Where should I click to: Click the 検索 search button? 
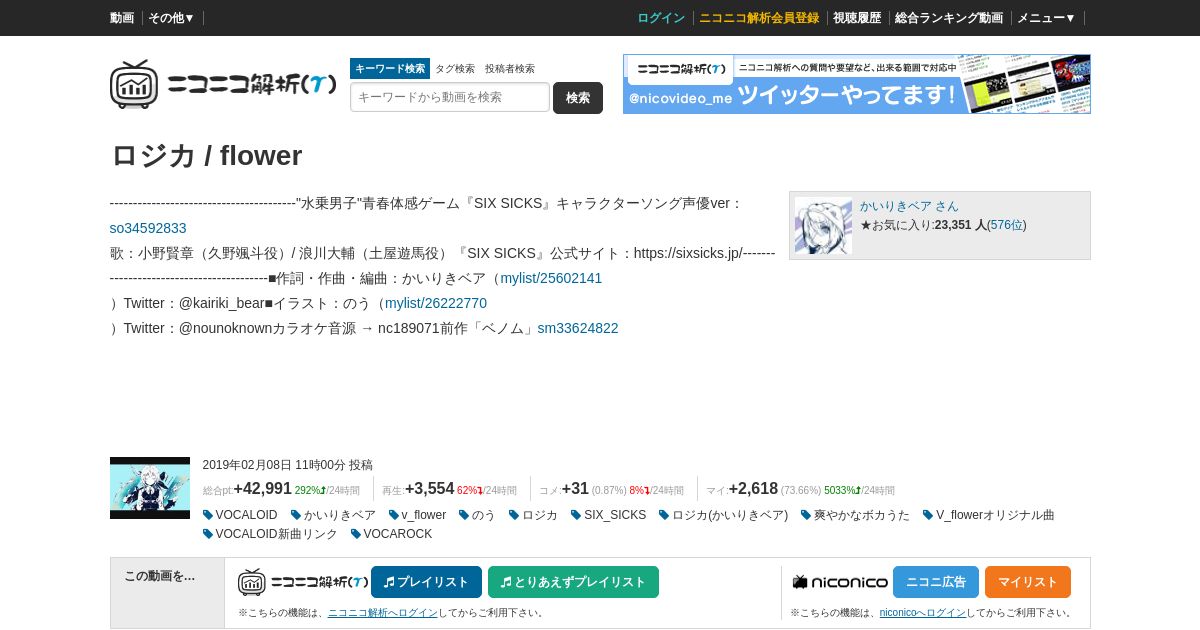(x=578, y=98)
